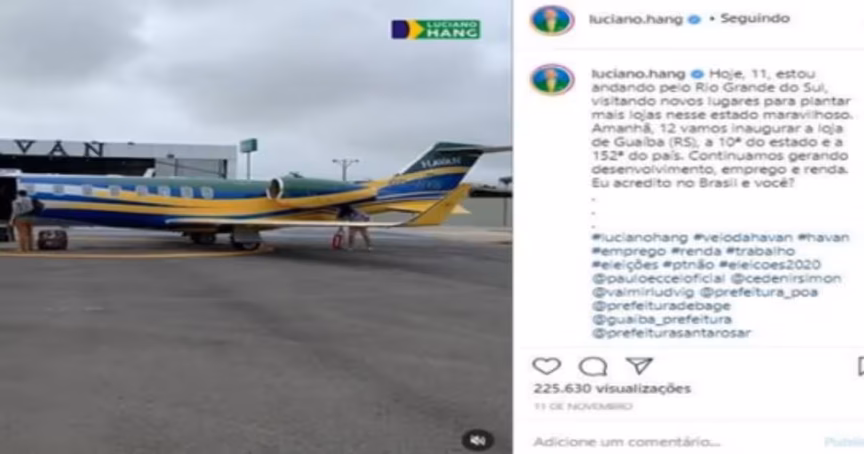Click the video of the airplane
Screen dimensions: 864x454
click(x=256, y=227)
